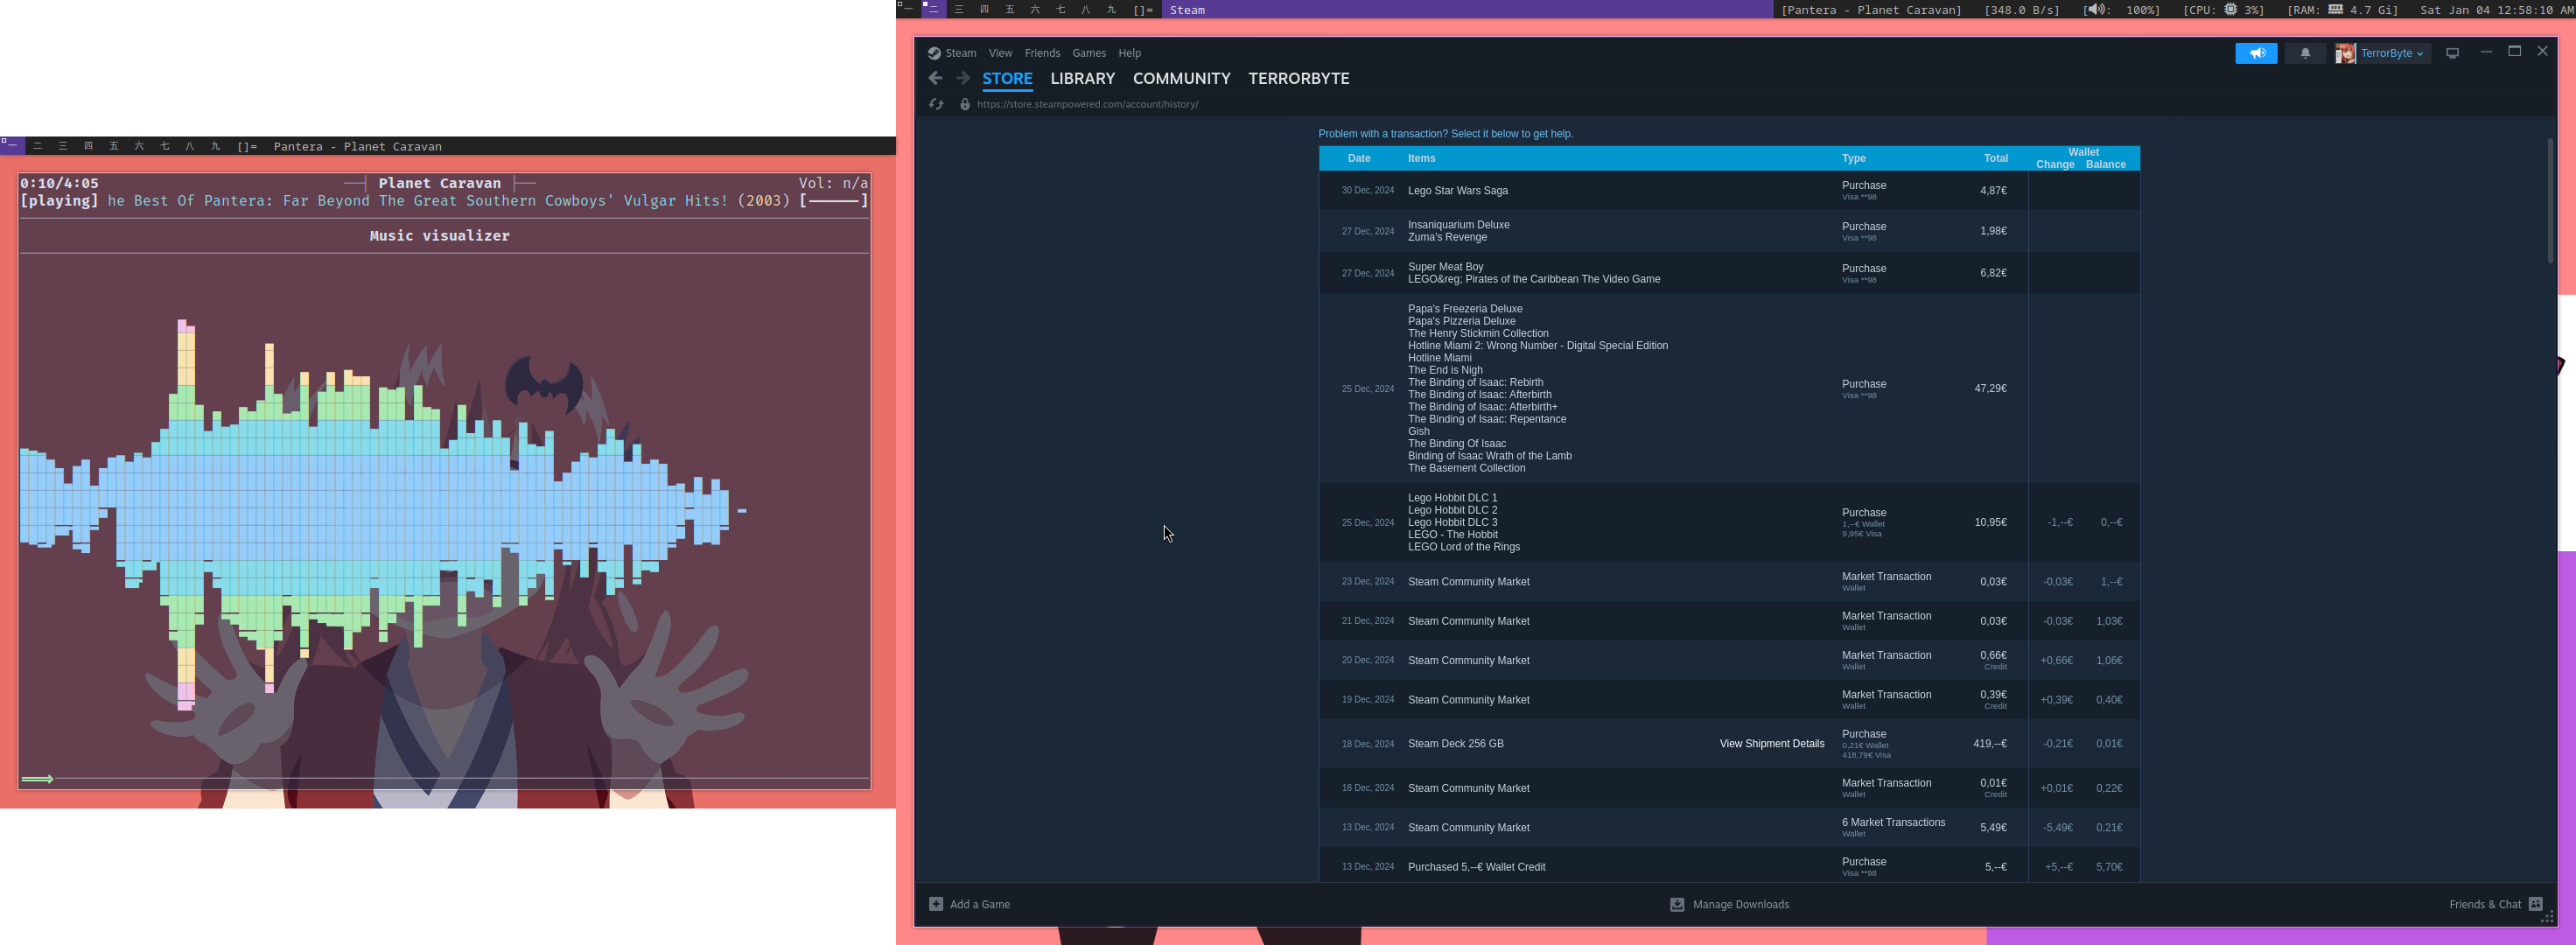2576x945 pixels.
Task: Click the padlock icon beside the URL
Action: tap(964, 104)
